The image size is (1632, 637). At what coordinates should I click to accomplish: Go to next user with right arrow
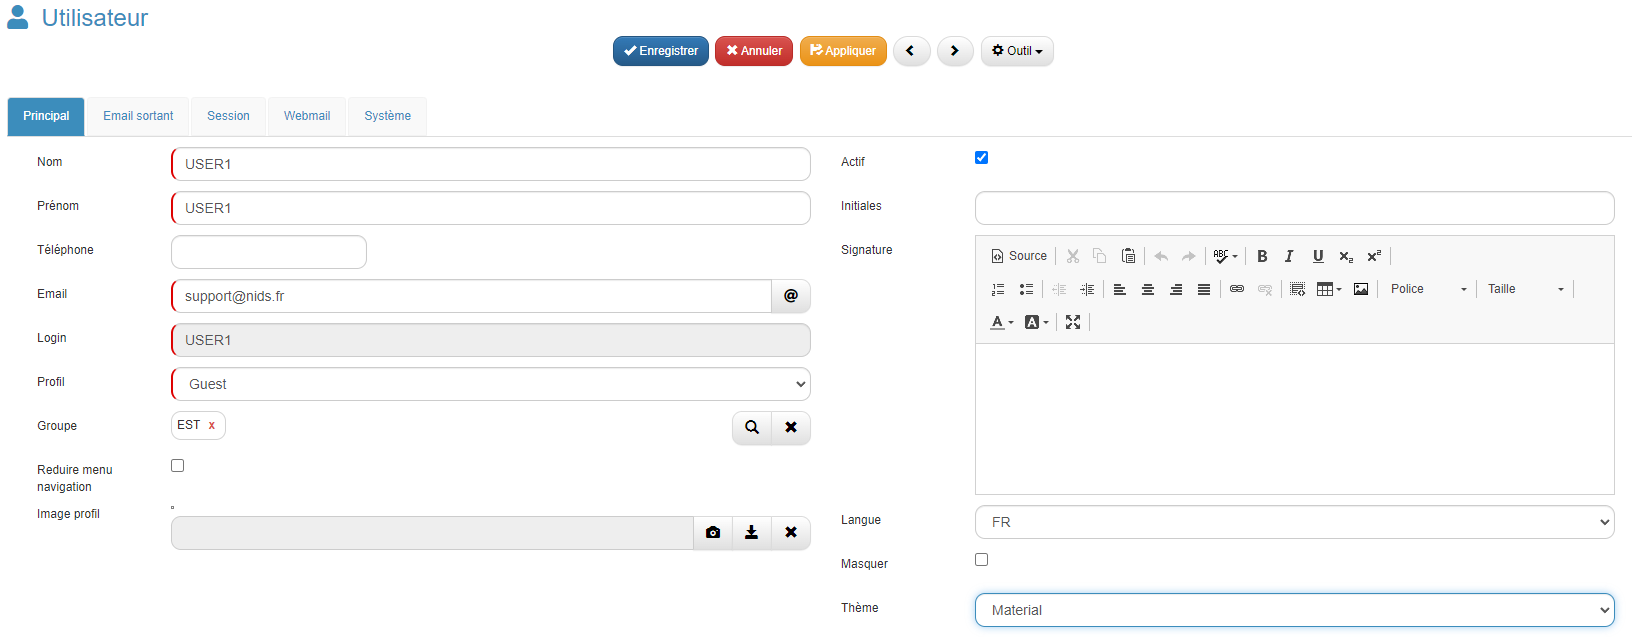955,51
